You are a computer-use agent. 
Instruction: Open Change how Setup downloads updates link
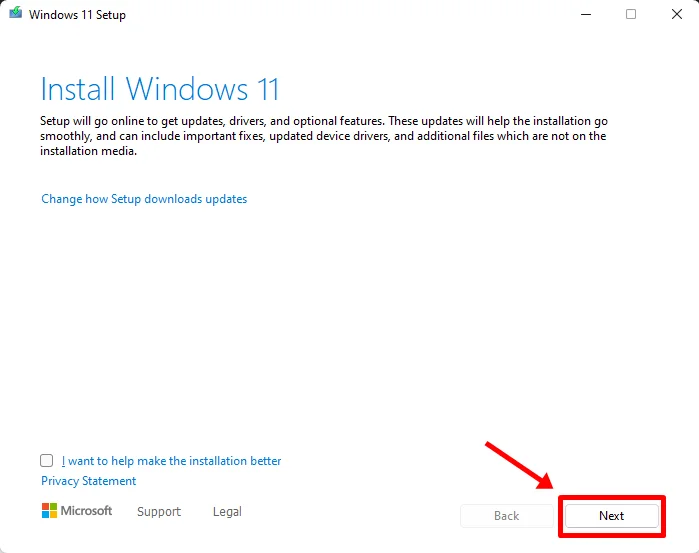(x=144, y=199)
